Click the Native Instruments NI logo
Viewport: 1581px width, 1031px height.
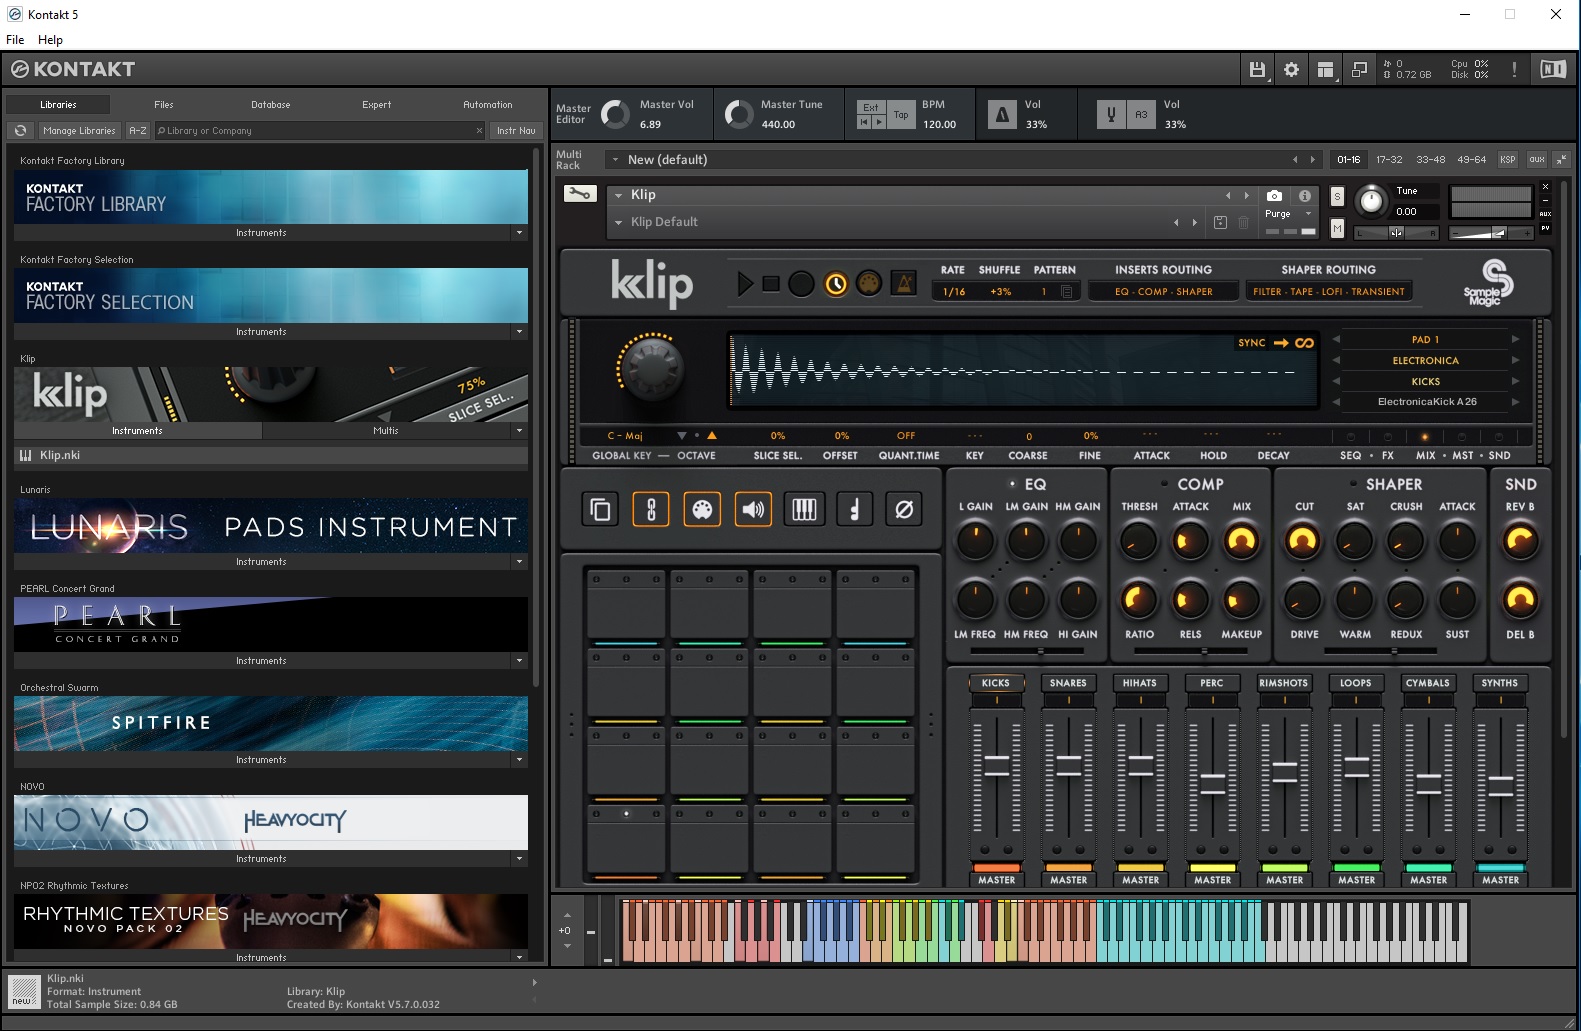coord(1553,69)
